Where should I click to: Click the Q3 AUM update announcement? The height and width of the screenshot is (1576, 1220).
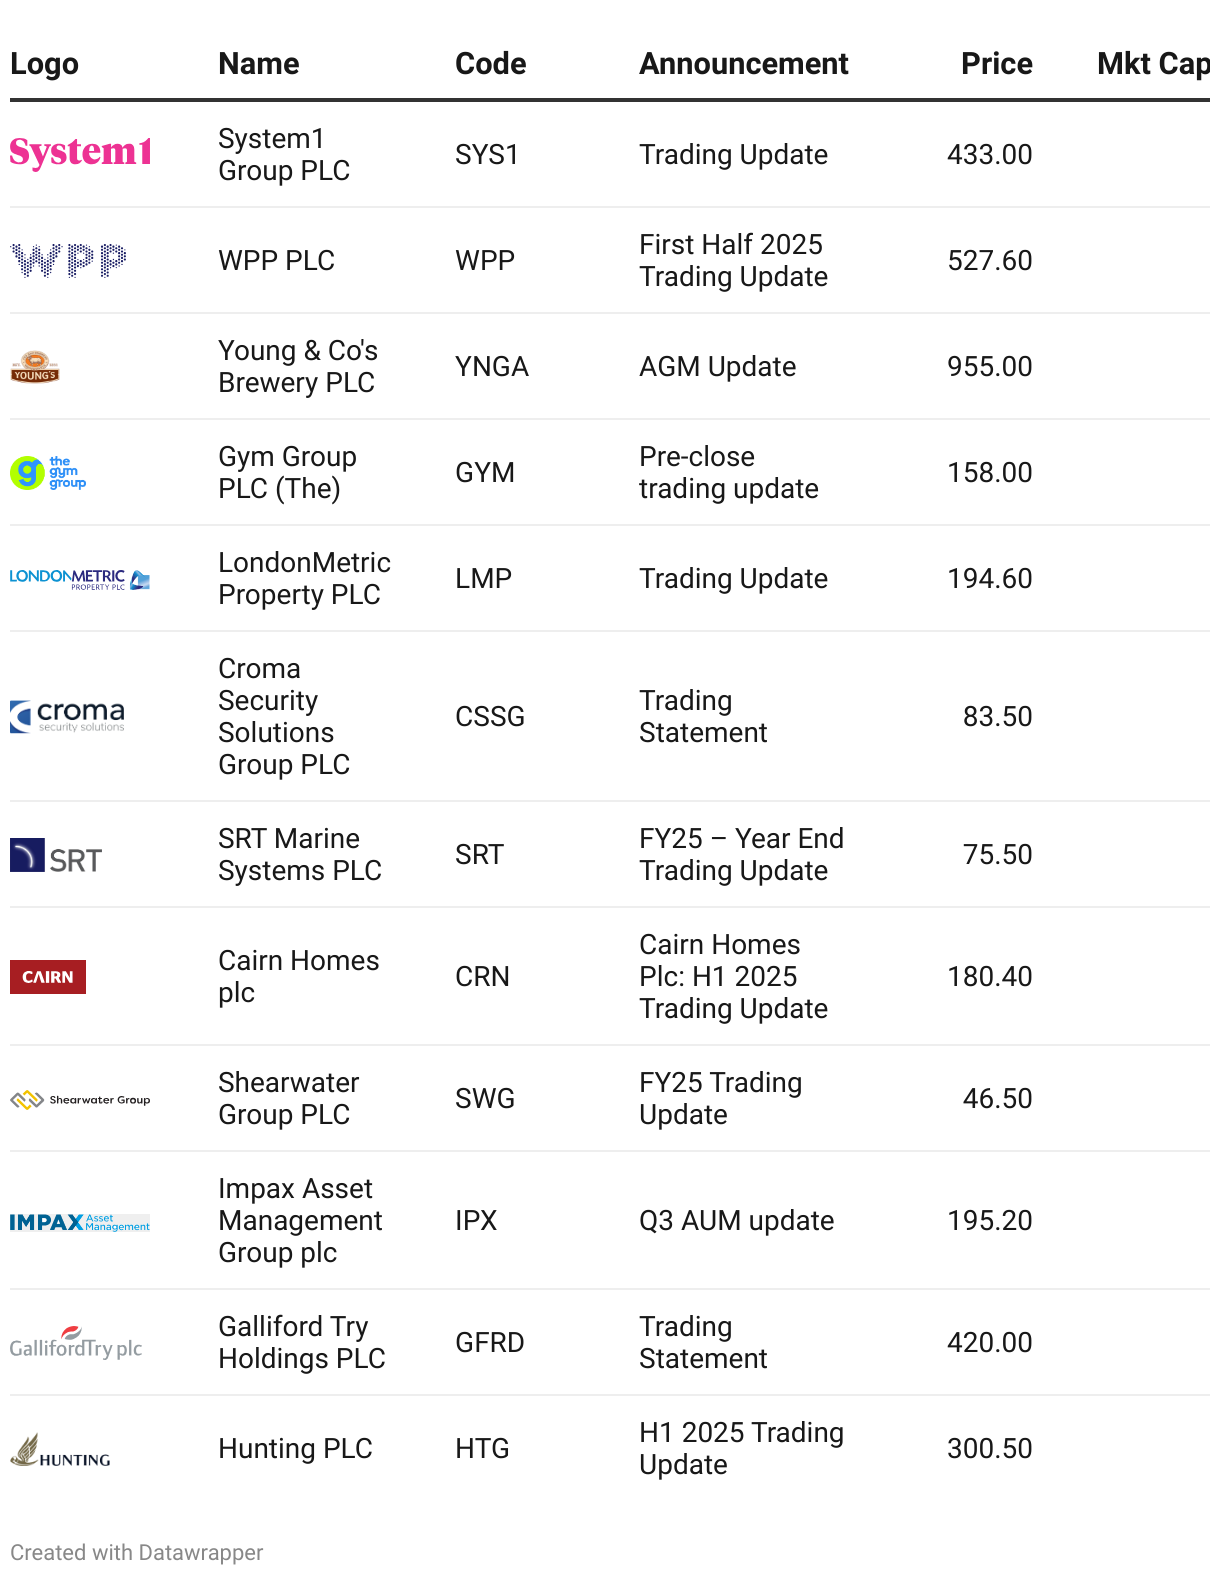pyautogui.click(x=736, y=1221)
